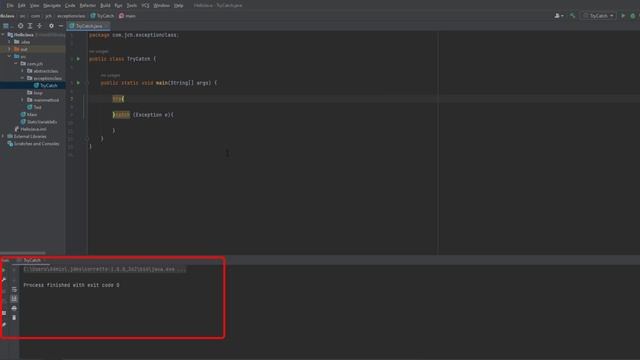Image resolution: width=640 pixels, height=360 pixels.
Task: Click the Debug bug icon in toolbar
Action: [633, 16]
